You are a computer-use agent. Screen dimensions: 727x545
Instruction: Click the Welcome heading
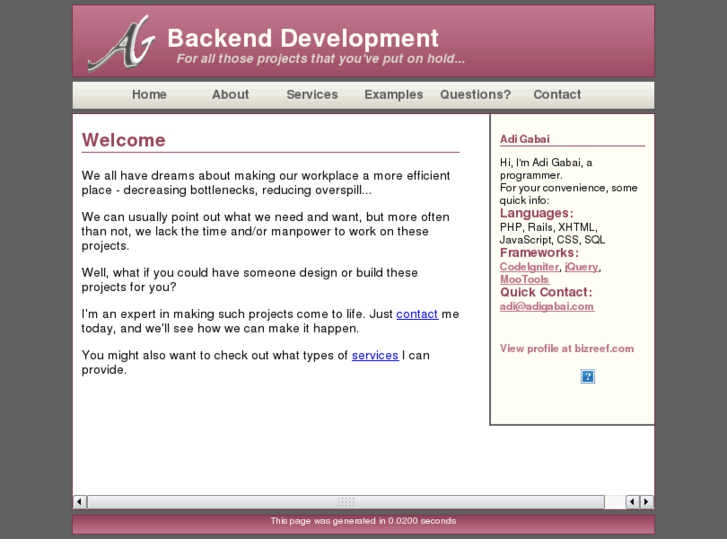(123, 140)
